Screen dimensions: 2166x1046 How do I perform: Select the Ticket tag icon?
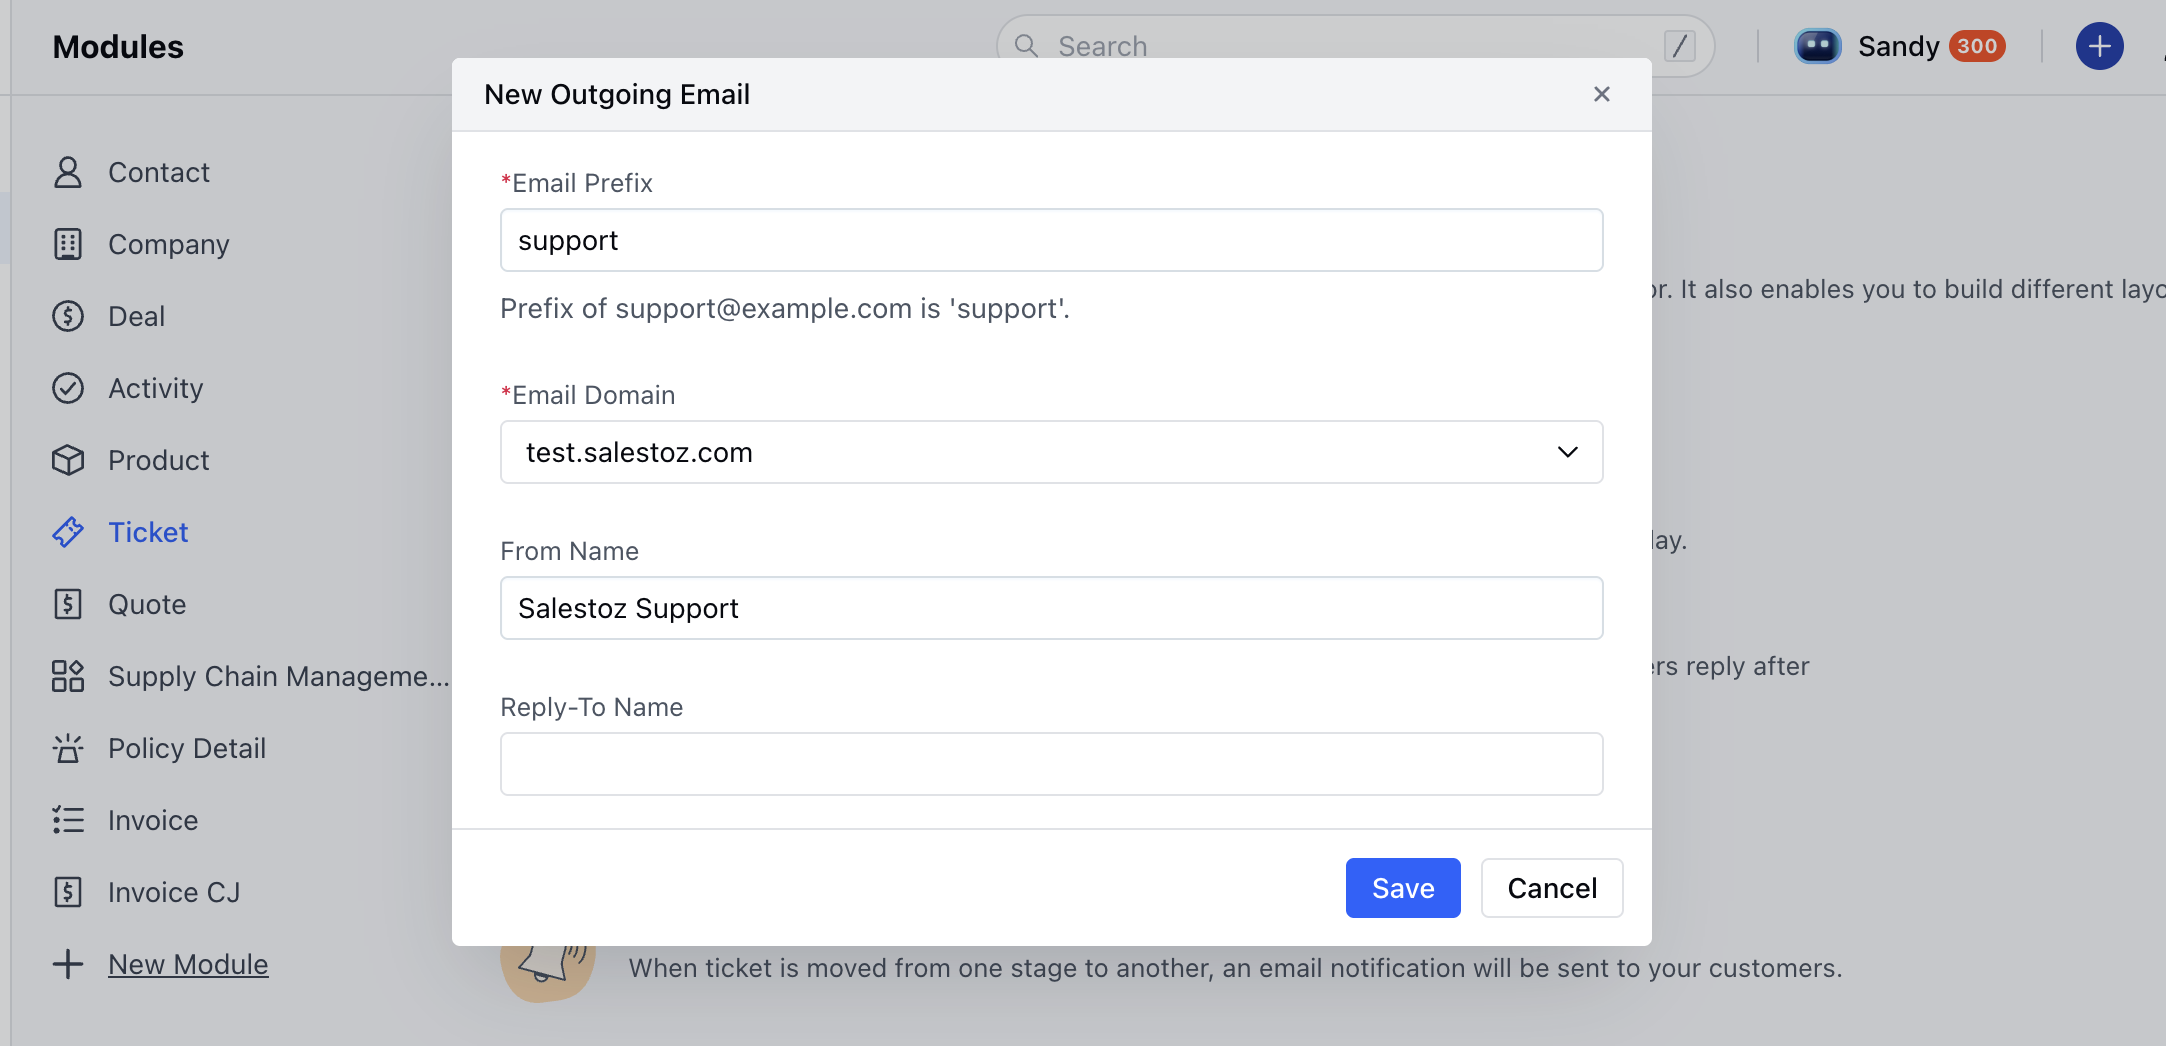point(68,532)
